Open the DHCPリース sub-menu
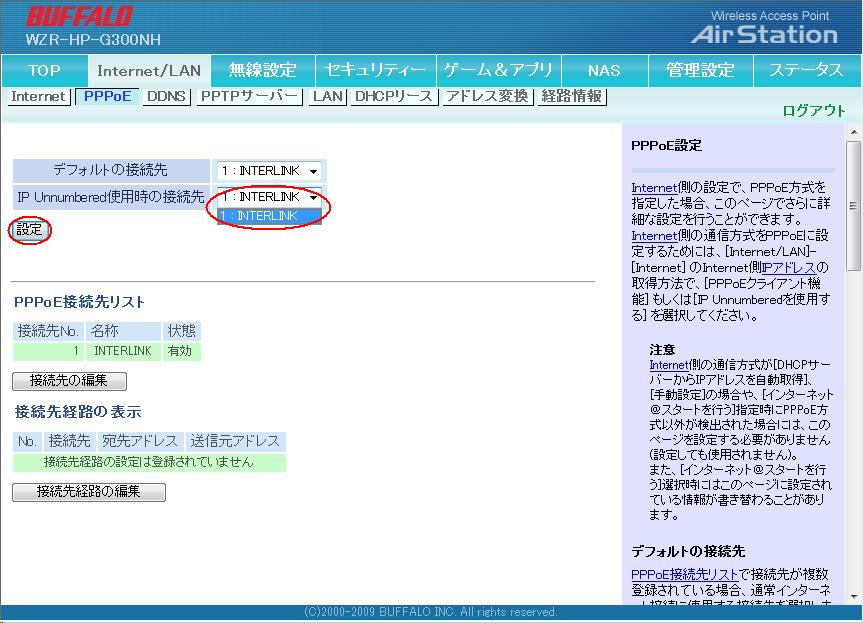The height and width of the screenshot is (623, 863). (393, 97)
